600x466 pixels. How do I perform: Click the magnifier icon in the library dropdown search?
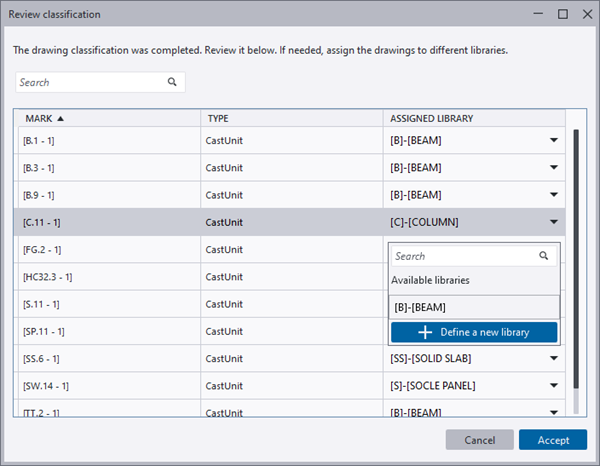pos(543,256)
